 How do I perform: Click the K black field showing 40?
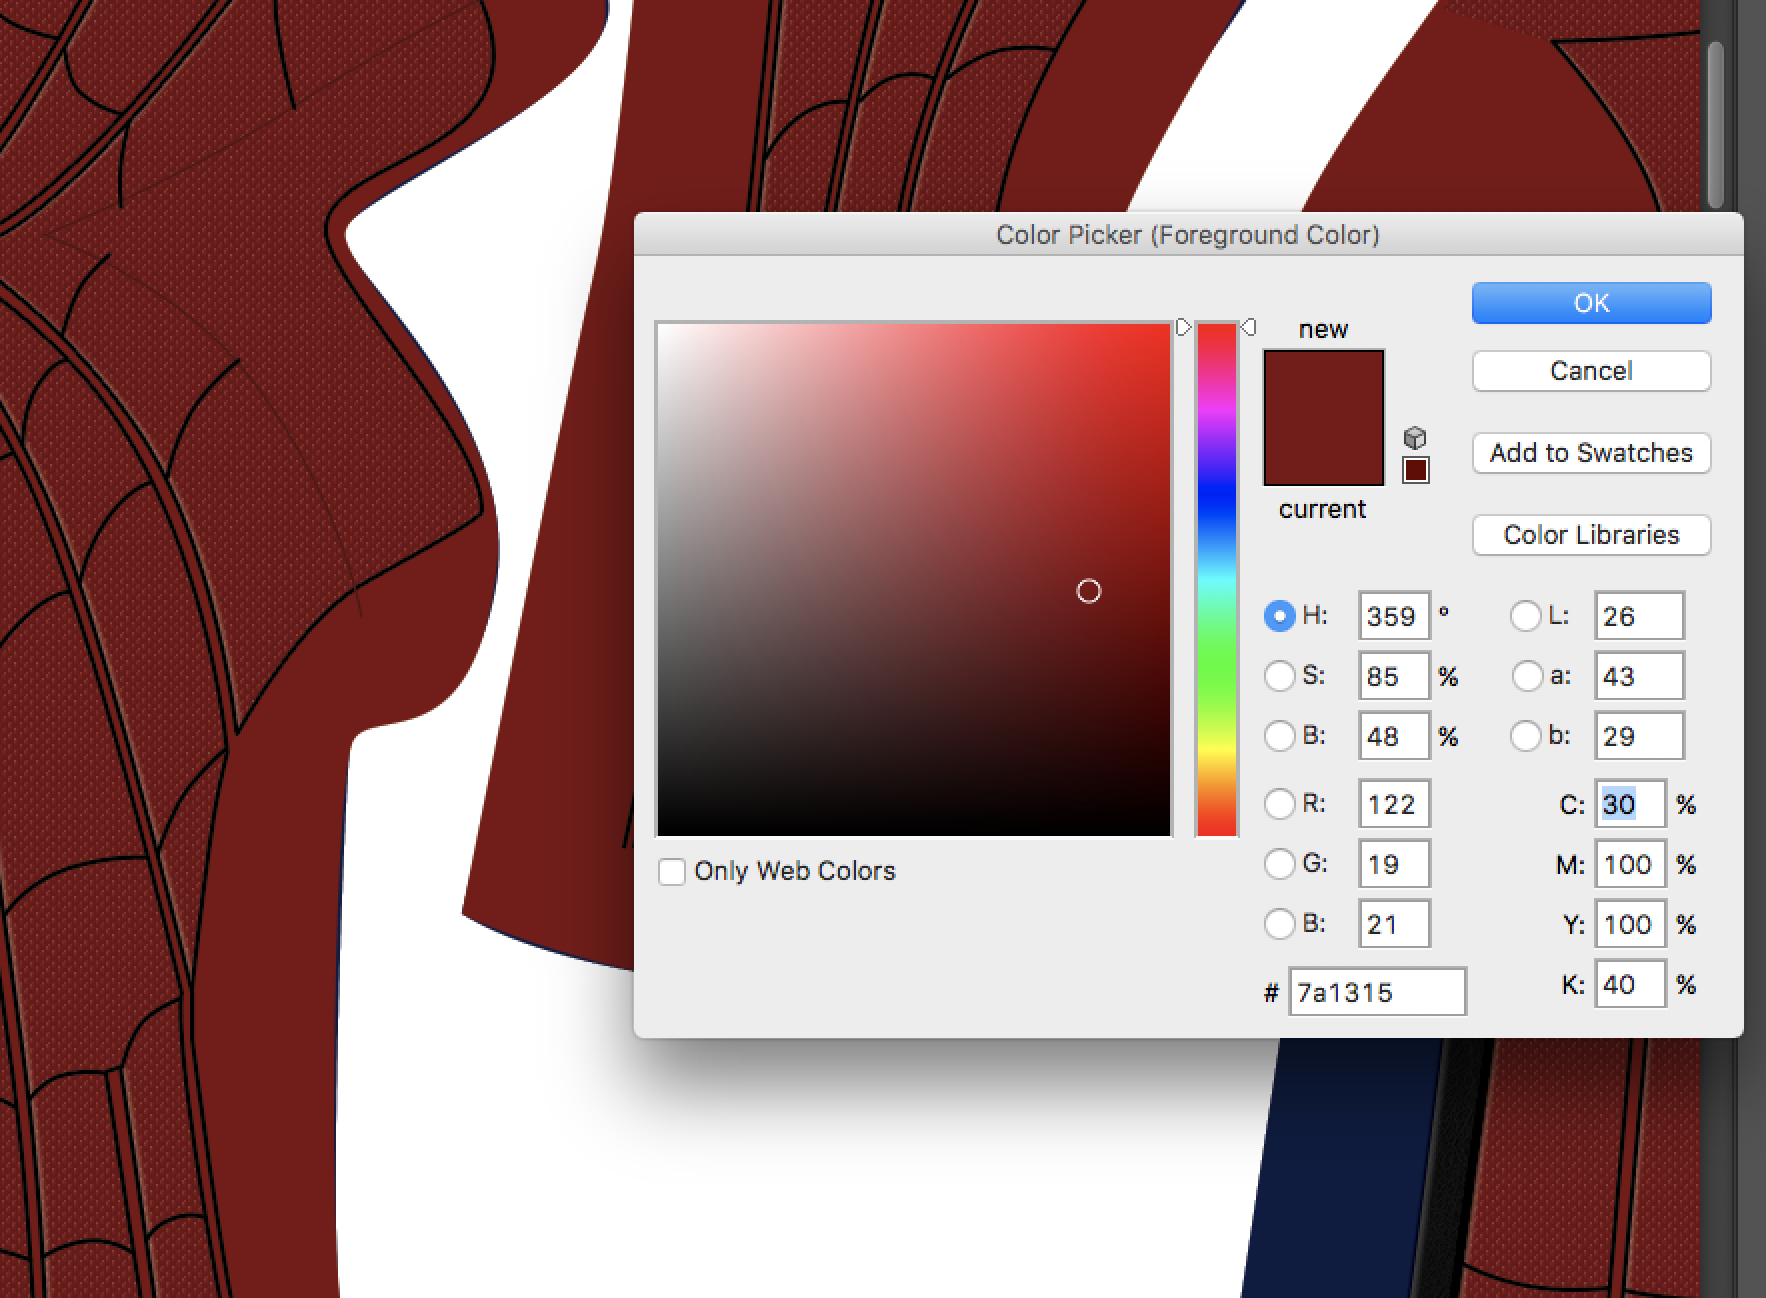coord(1630,984)
